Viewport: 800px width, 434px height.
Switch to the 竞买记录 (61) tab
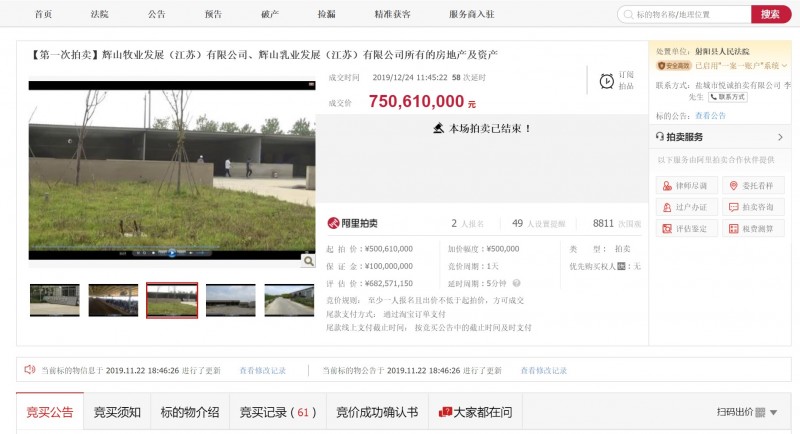coord(278,412)
